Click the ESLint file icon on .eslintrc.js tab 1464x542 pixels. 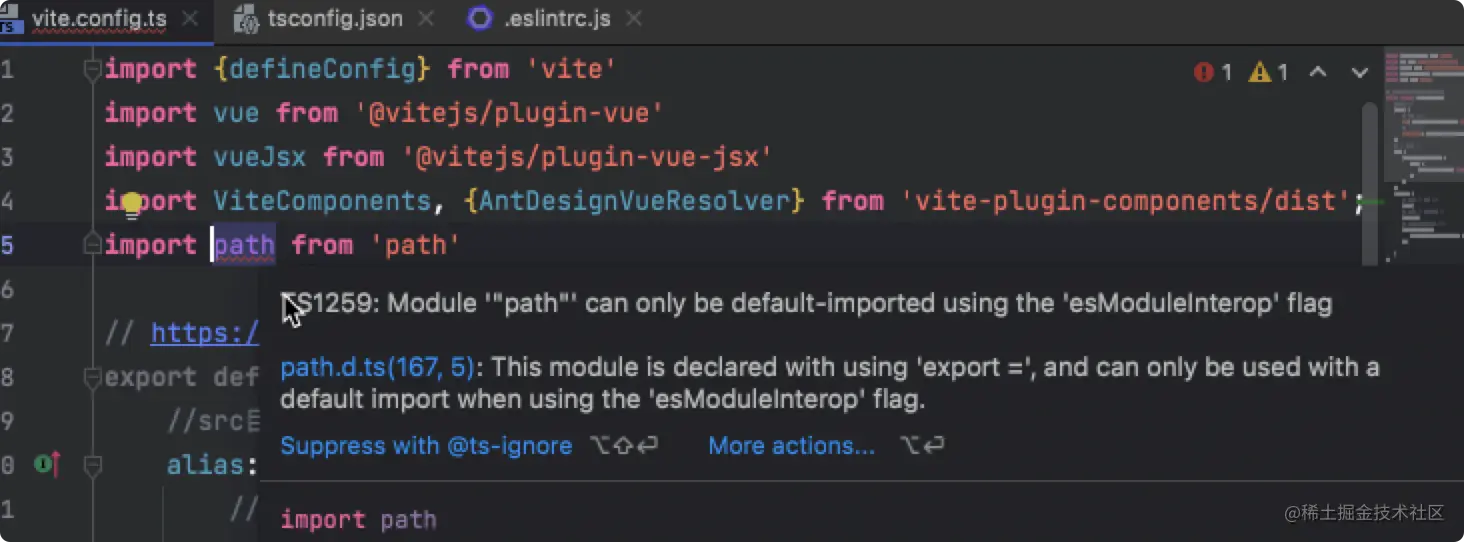pyautogui.click(x=481, y=18)
